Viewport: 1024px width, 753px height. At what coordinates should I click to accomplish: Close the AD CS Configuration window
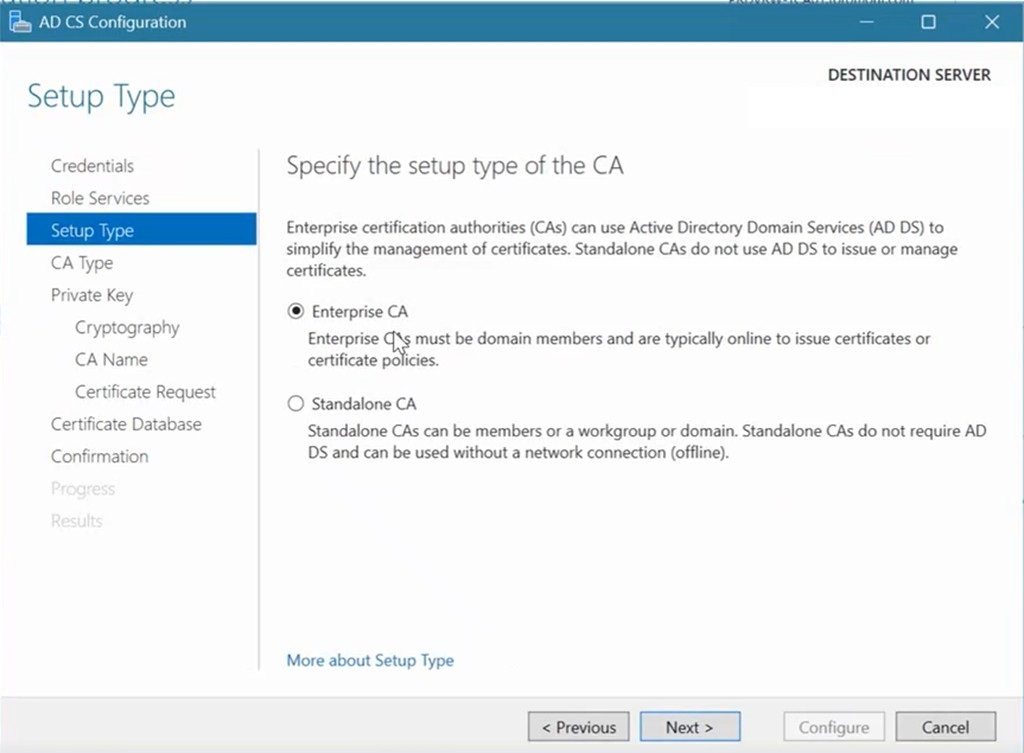point(991,22)
